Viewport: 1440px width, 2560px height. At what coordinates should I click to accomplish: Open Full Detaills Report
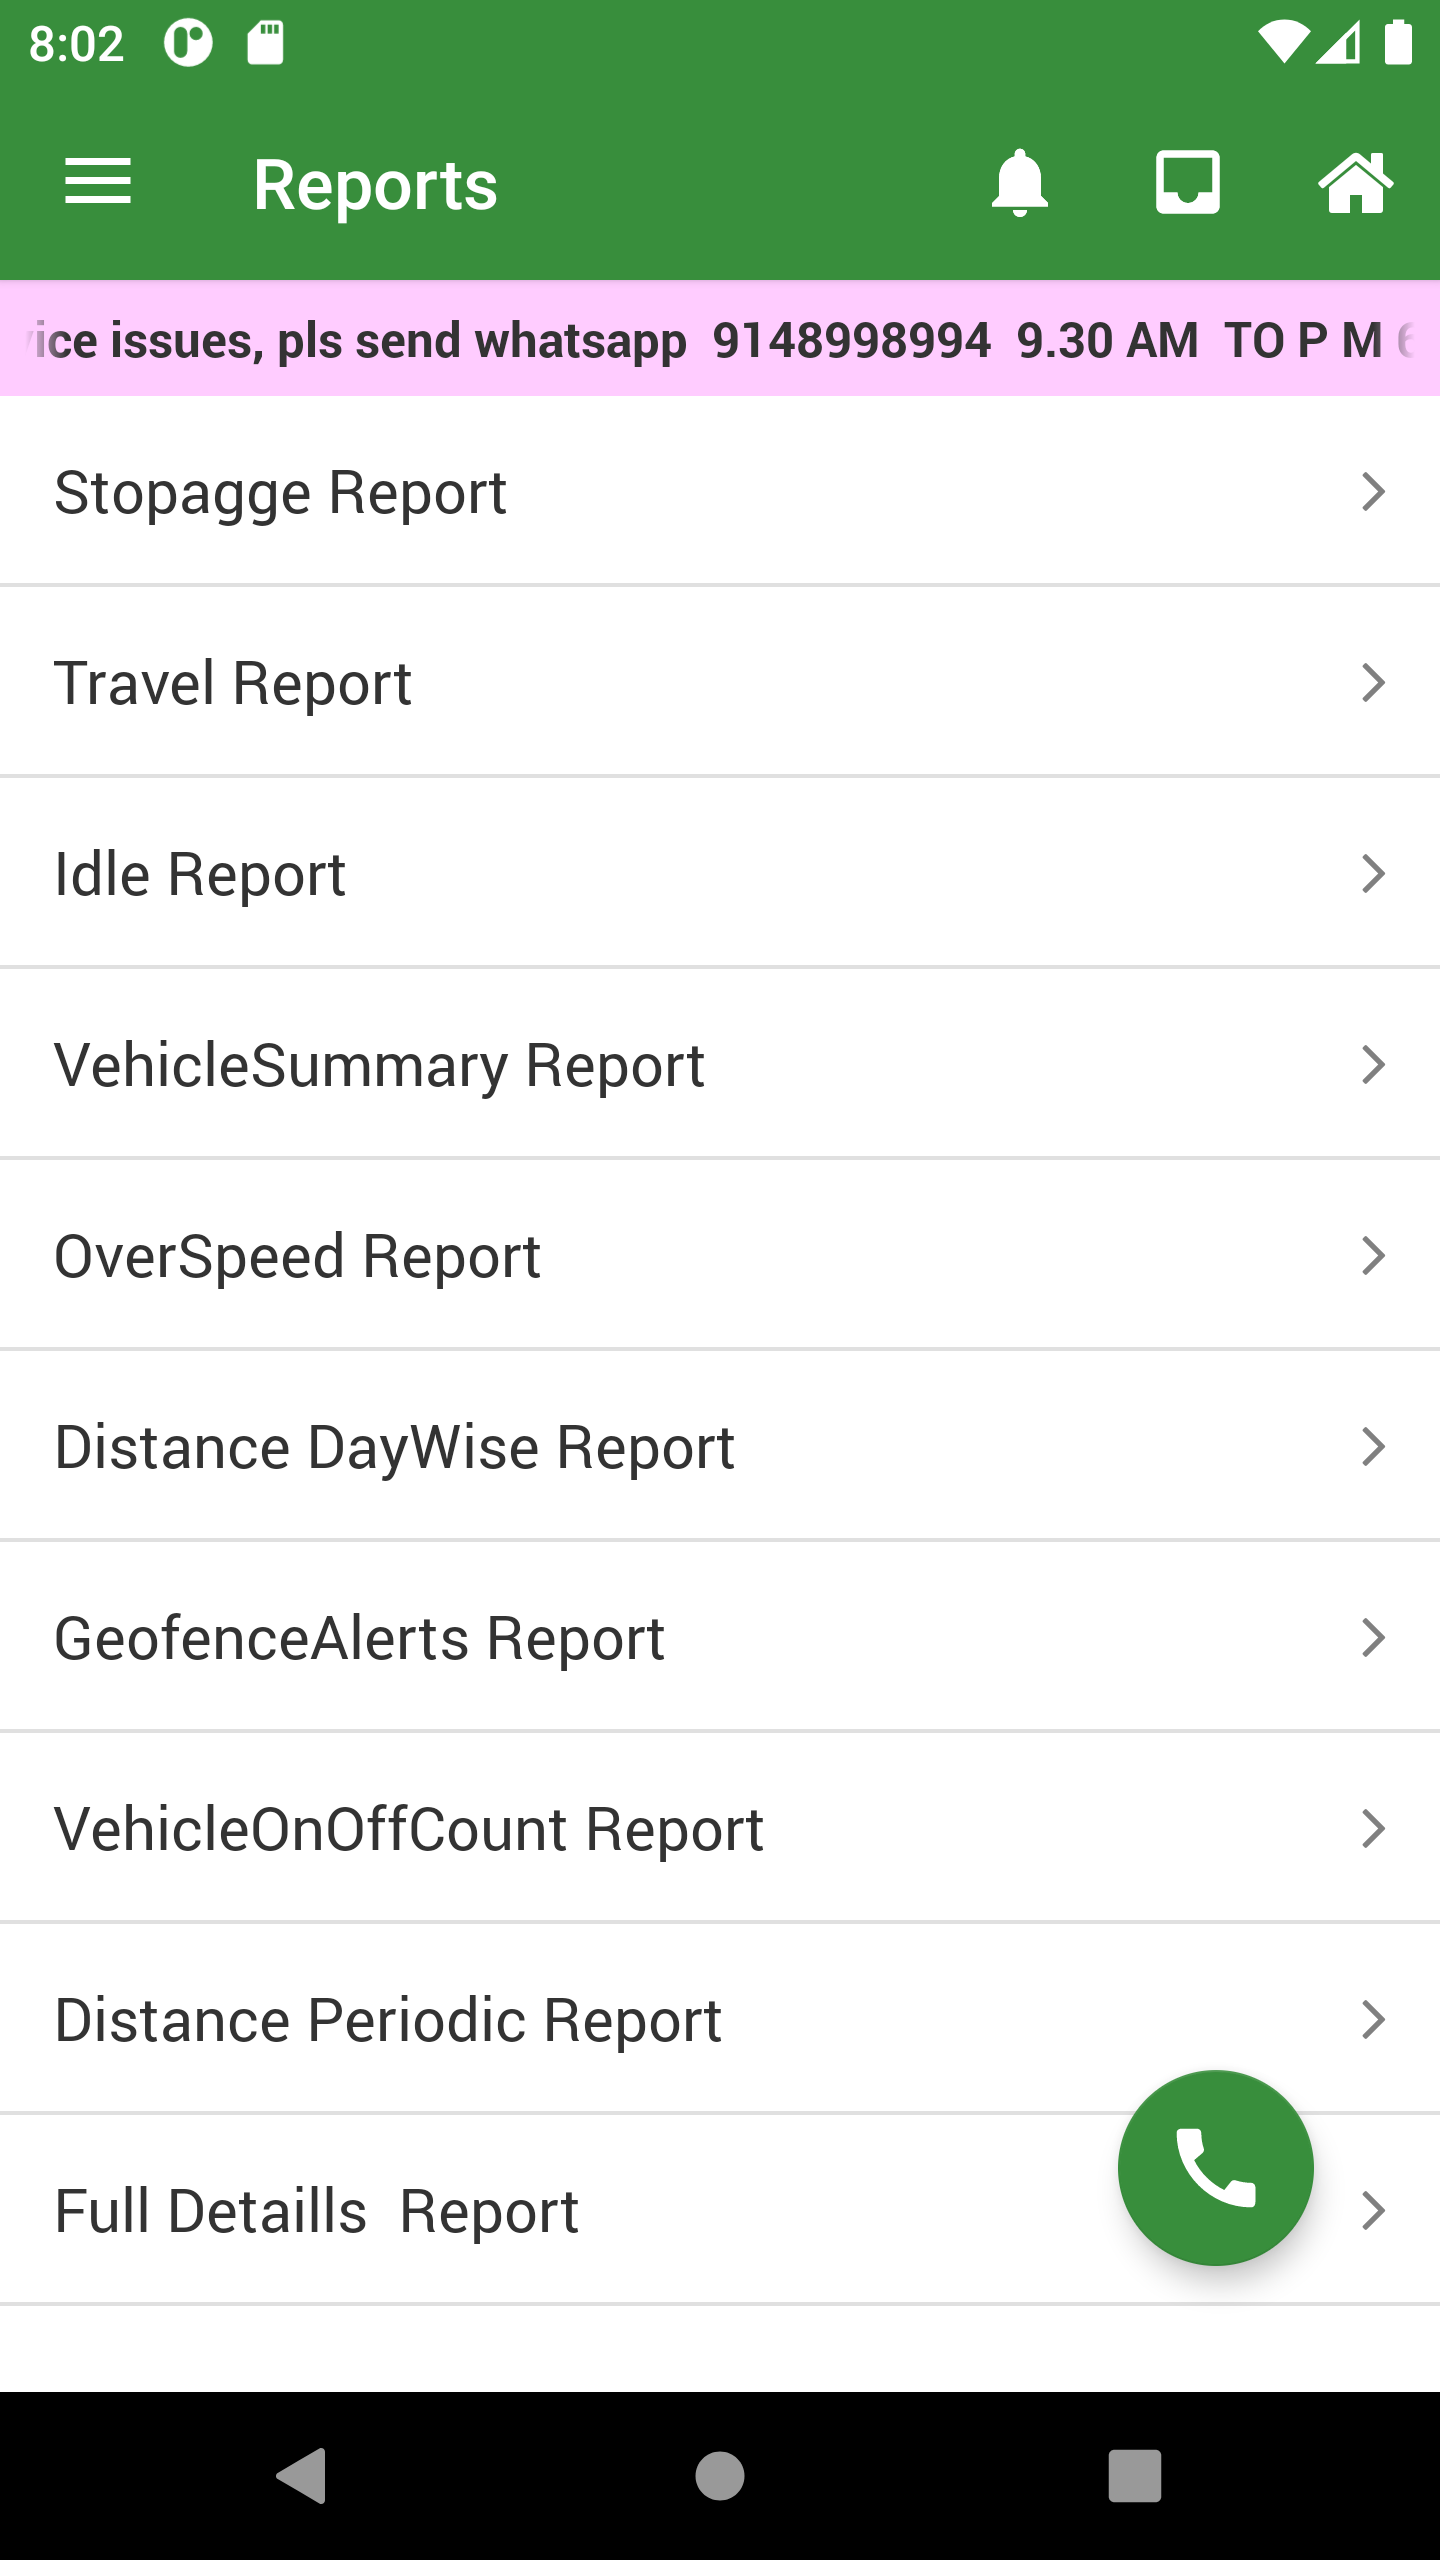[317, 2212]
